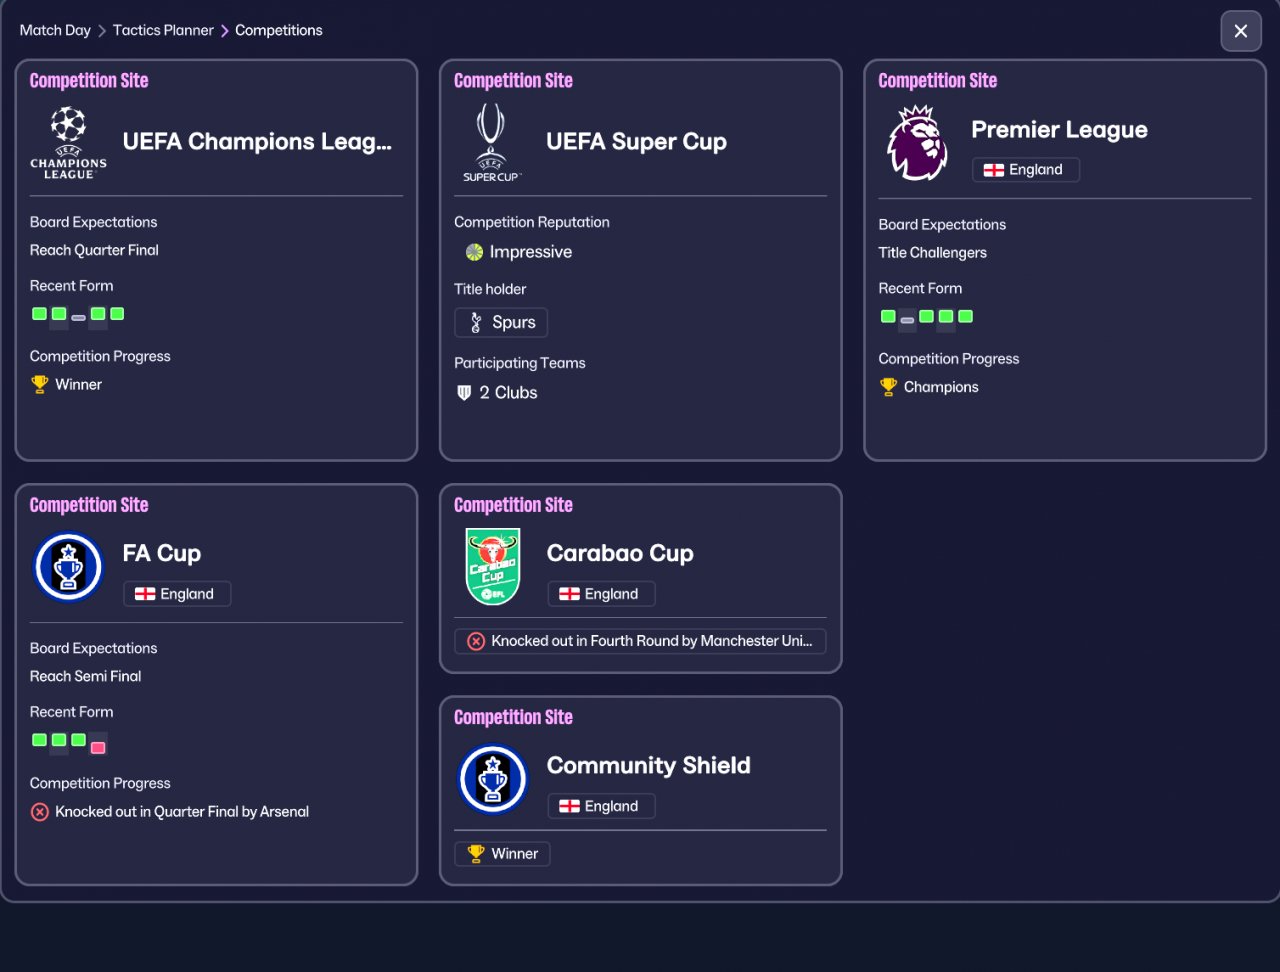The width and height of the screenshot is (1280, 972).
Task: Click the Community Shield Winner trophy icon
Action: (476, 854)
